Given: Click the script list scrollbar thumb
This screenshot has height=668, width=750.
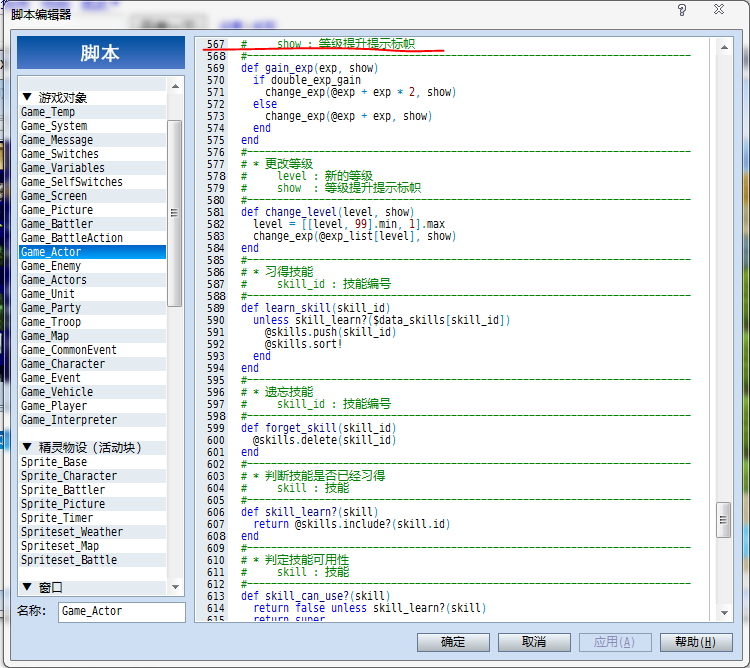Looking at the screenshot, I should tap(175, 213).
